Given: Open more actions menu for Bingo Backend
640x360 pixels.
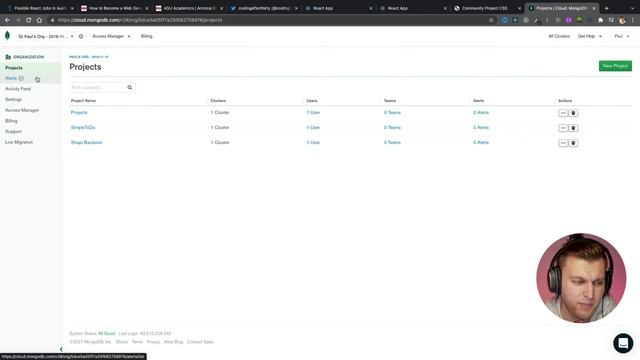Looking at the screenshot, I should [x=563, y=143].
